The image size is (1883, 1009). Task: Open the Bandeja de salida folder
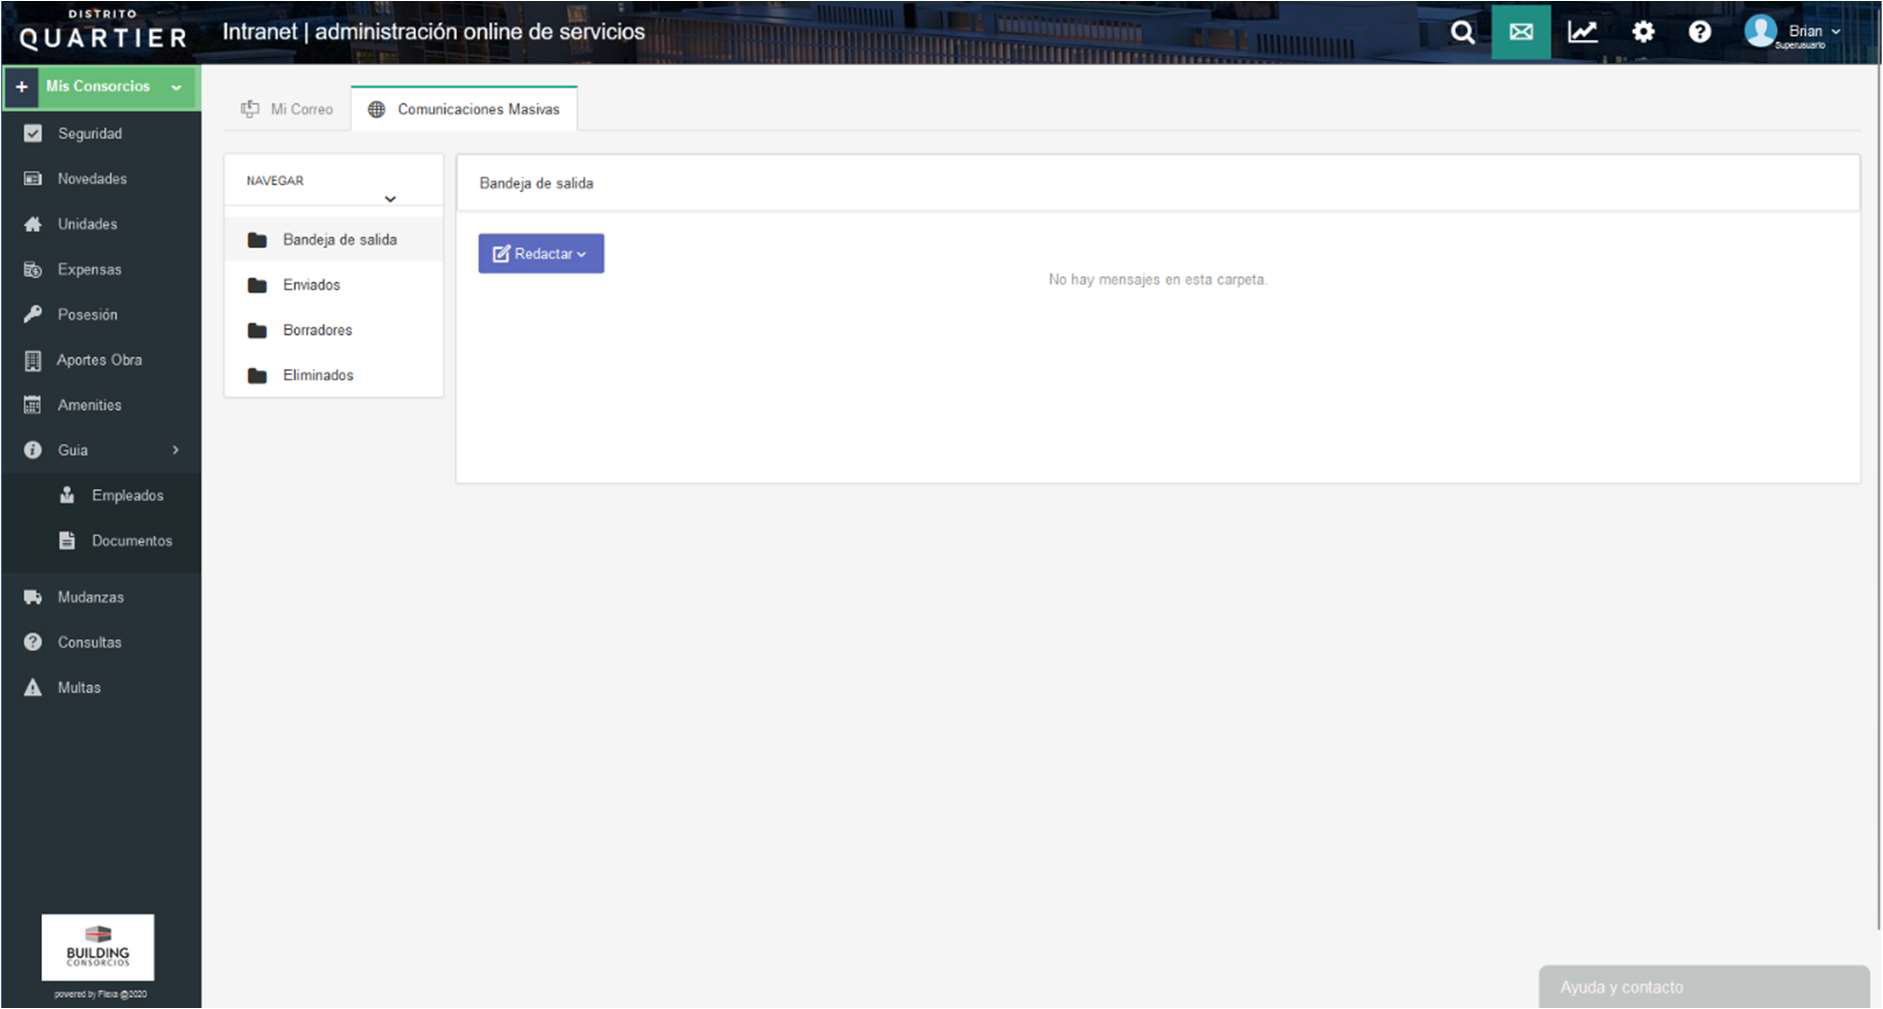[x=334, y=240]
